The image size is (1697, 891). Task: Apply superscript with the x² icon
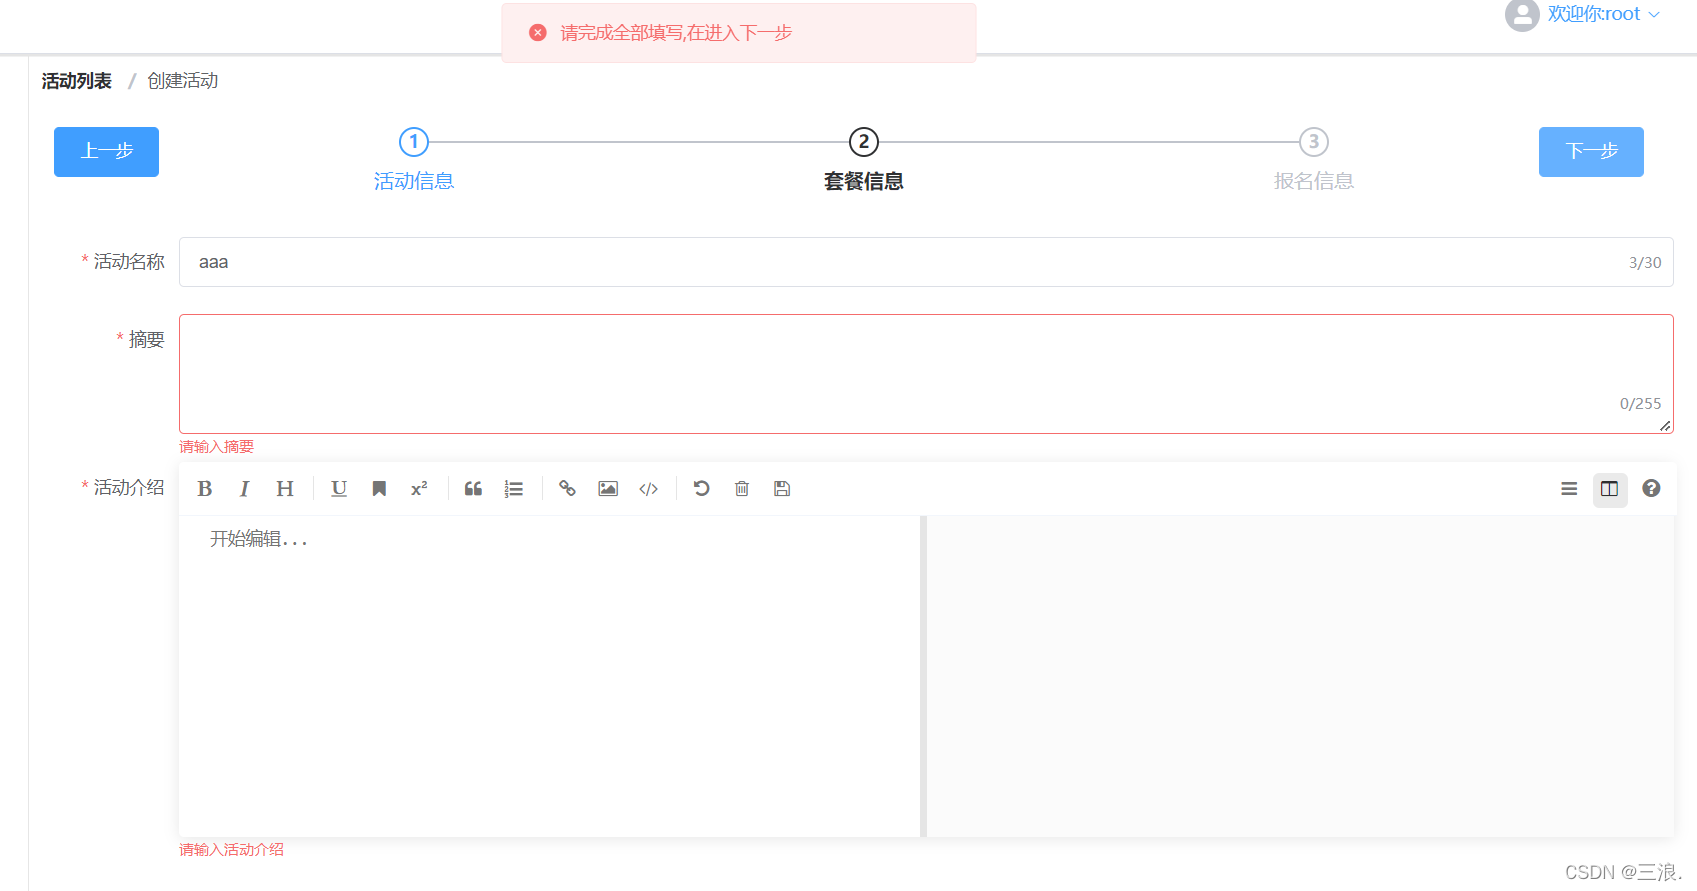419,488
